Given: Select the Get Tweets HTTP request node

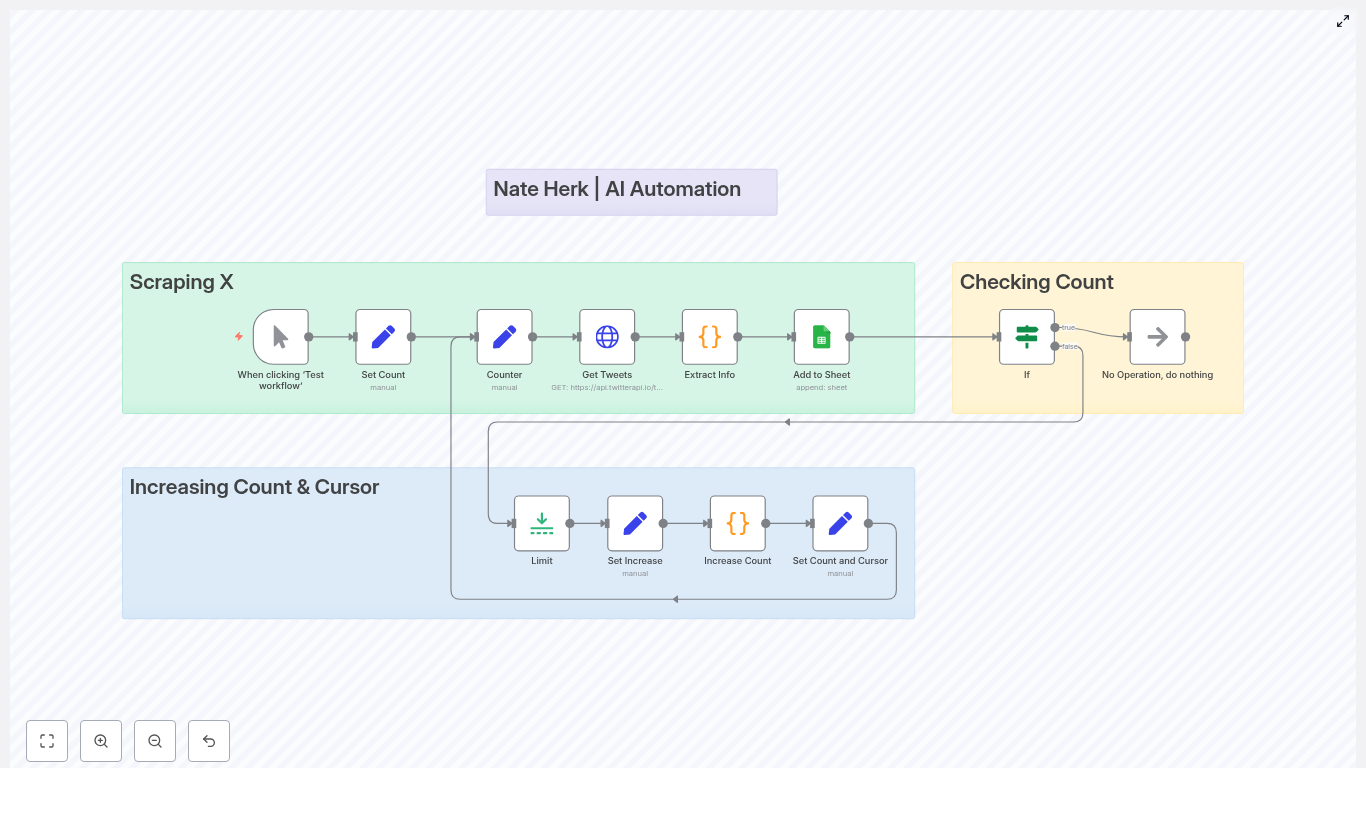Looking at the screenshot, I should pos(607,337).
